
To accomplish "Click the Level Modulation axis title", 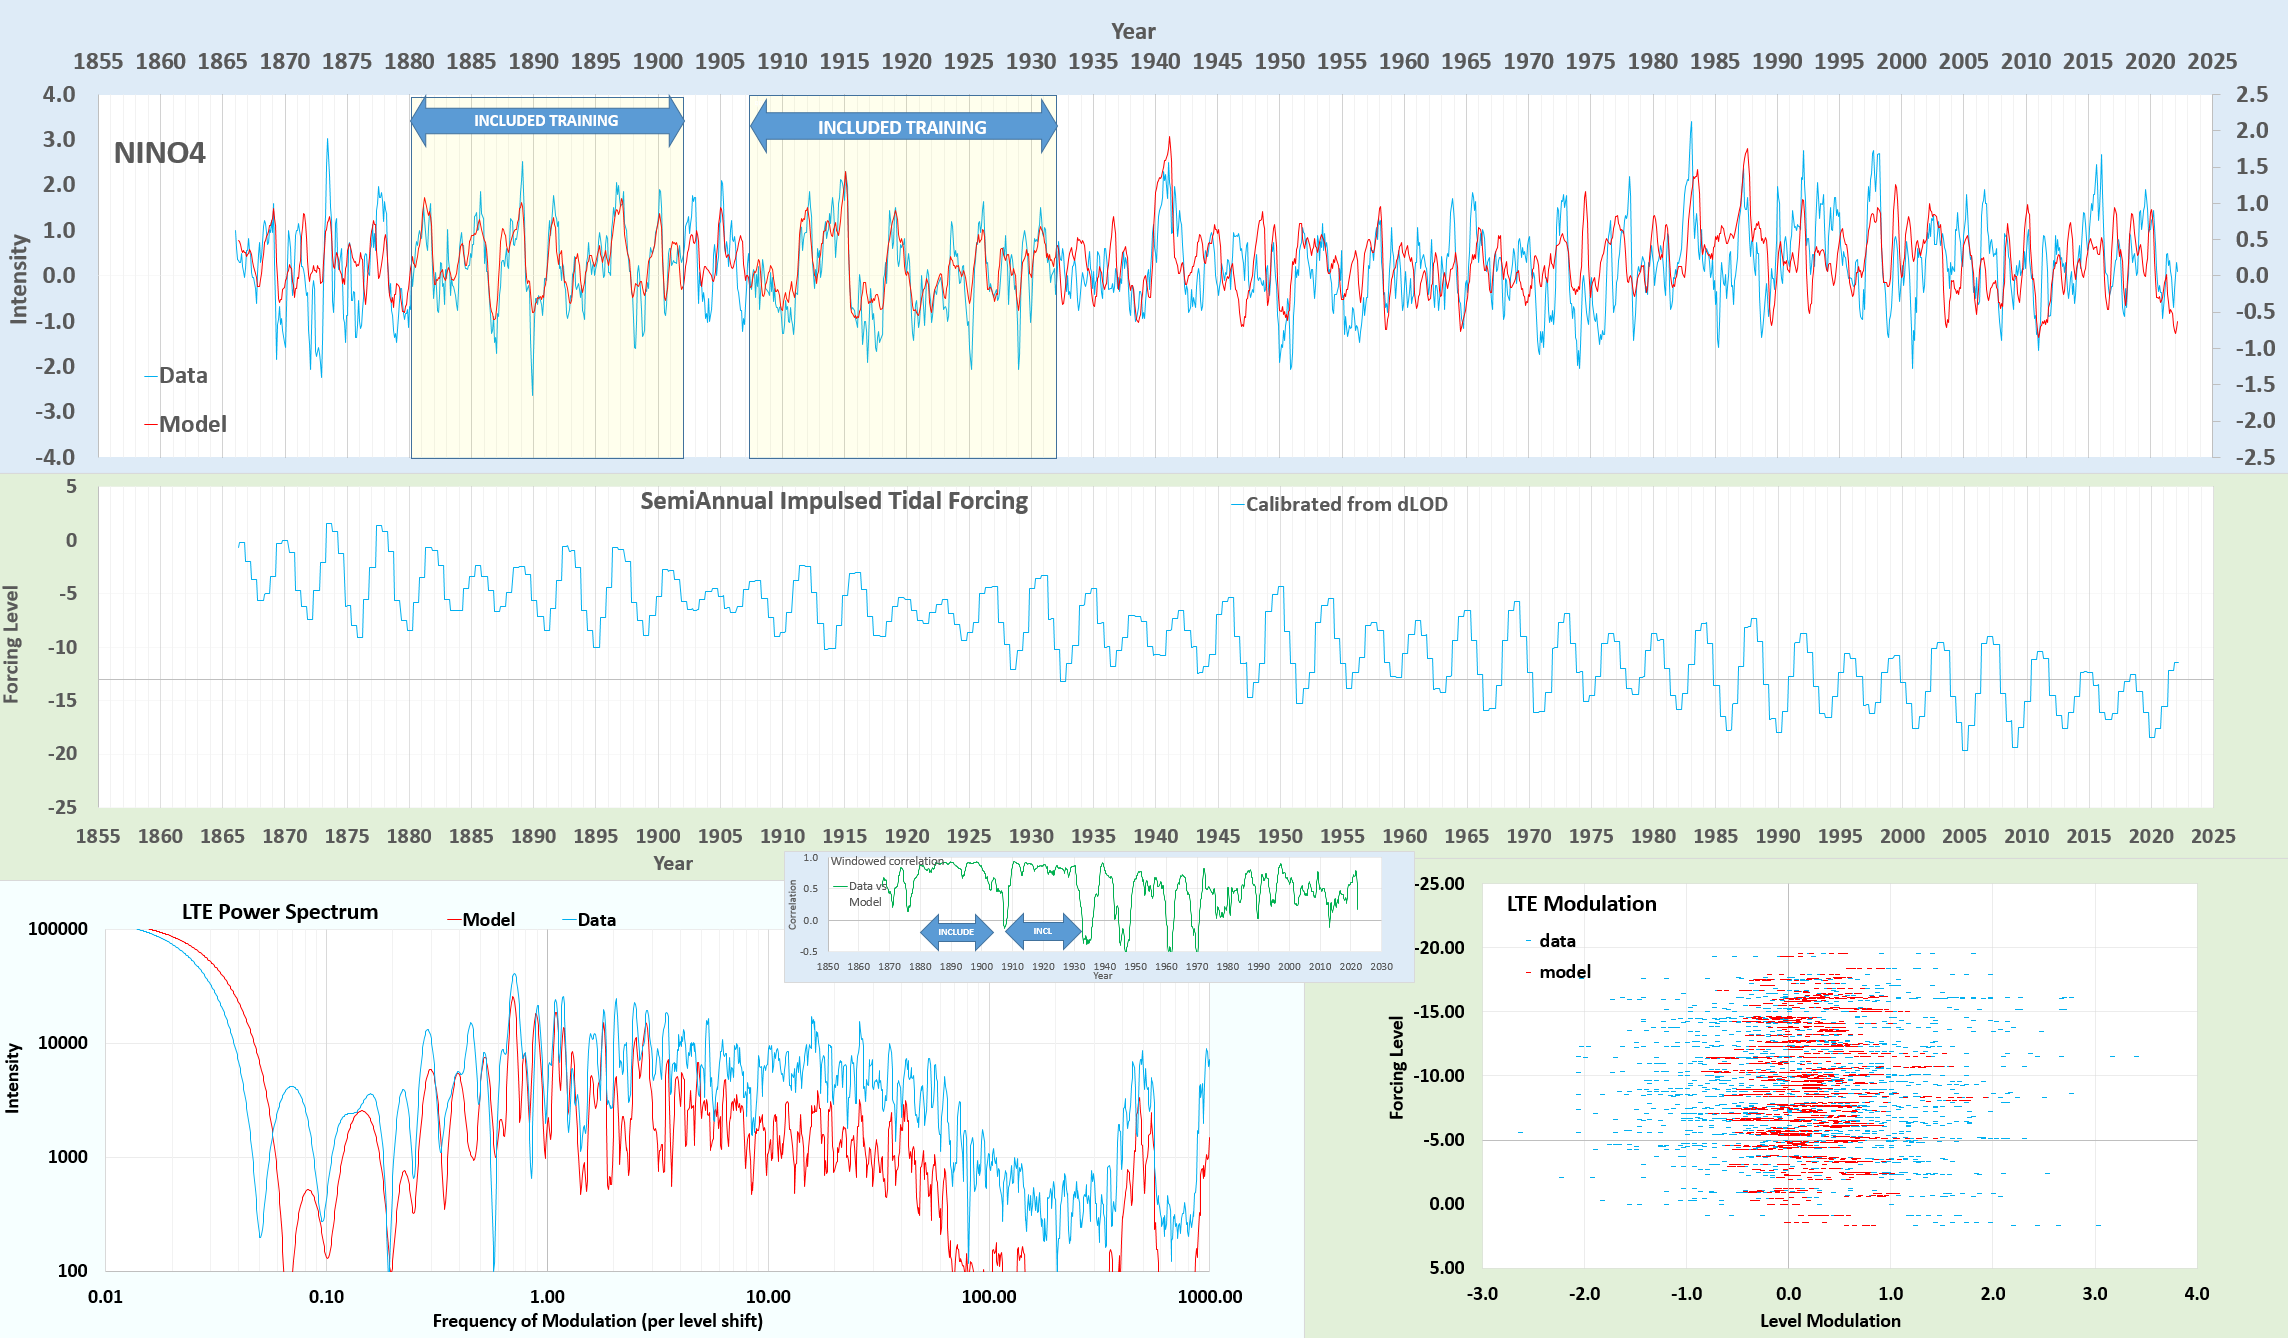I will [x=1829, y=1321].
